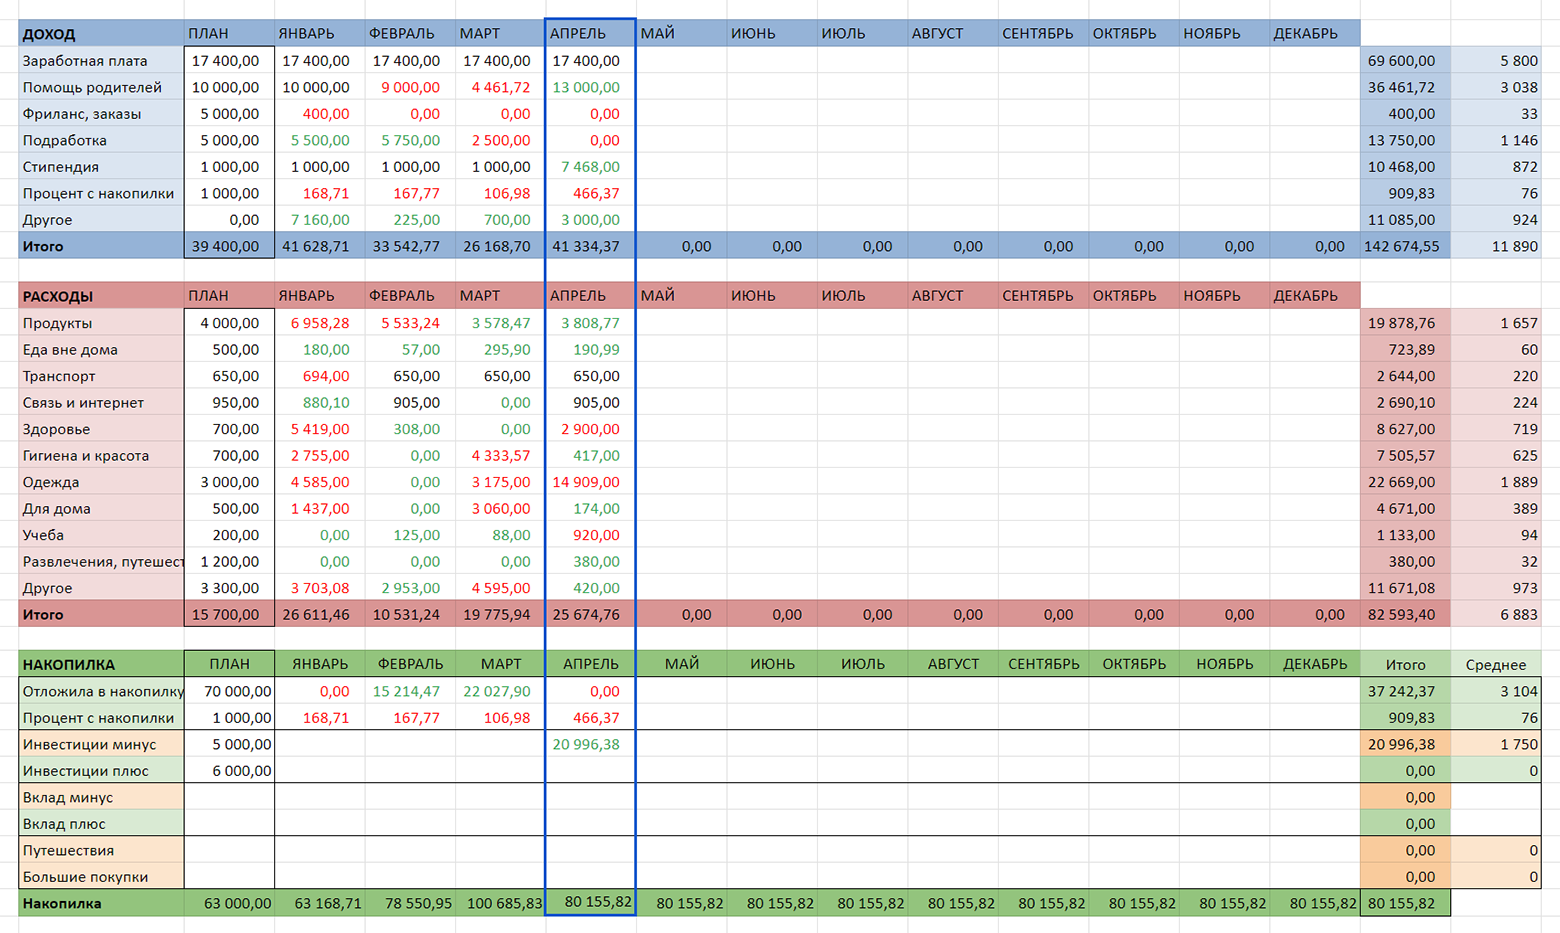Screen dimensions: 1560x933
Task: Select the Гигиена и красота label
Action: pyautogui.click(x=101, y=456)
